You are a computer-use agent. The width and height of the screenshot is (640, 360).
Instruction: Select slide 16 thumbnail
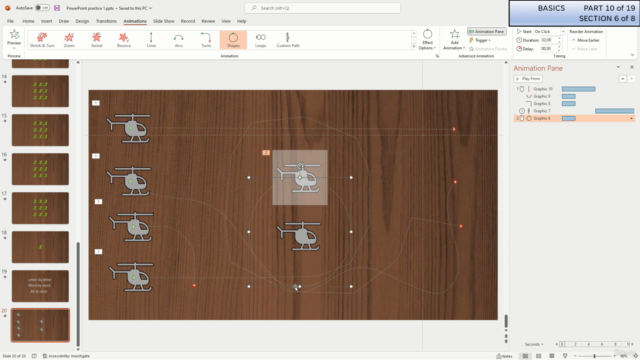click(x=40, y=169)
